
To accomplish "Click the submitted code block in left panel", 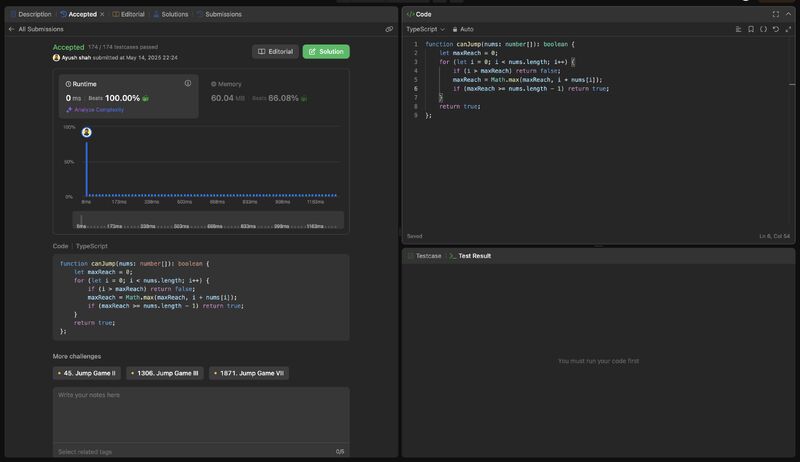I will click(x=201, y=297).
